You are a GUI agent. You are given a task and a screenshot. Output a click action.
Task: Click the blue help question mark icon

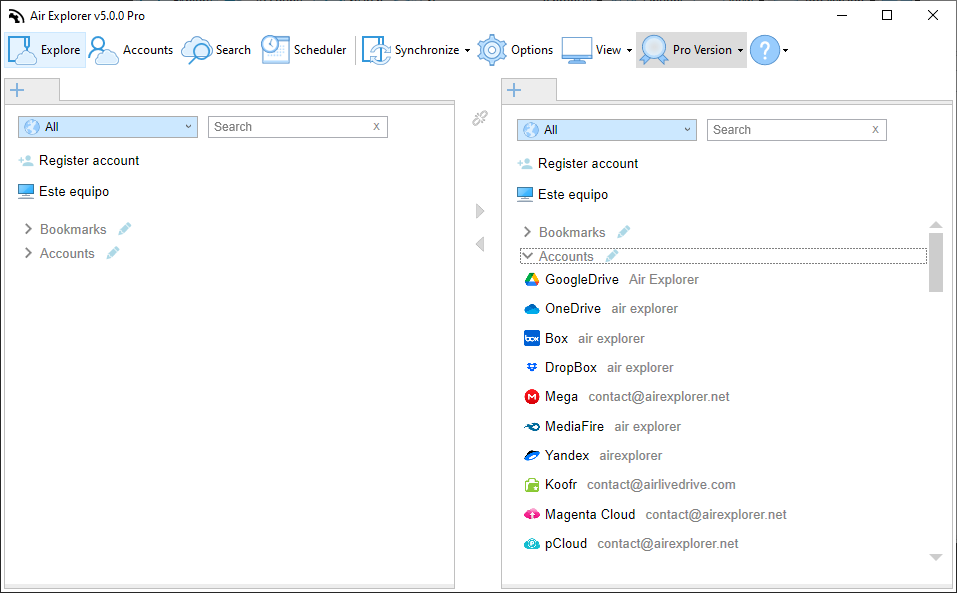[765, 50]
